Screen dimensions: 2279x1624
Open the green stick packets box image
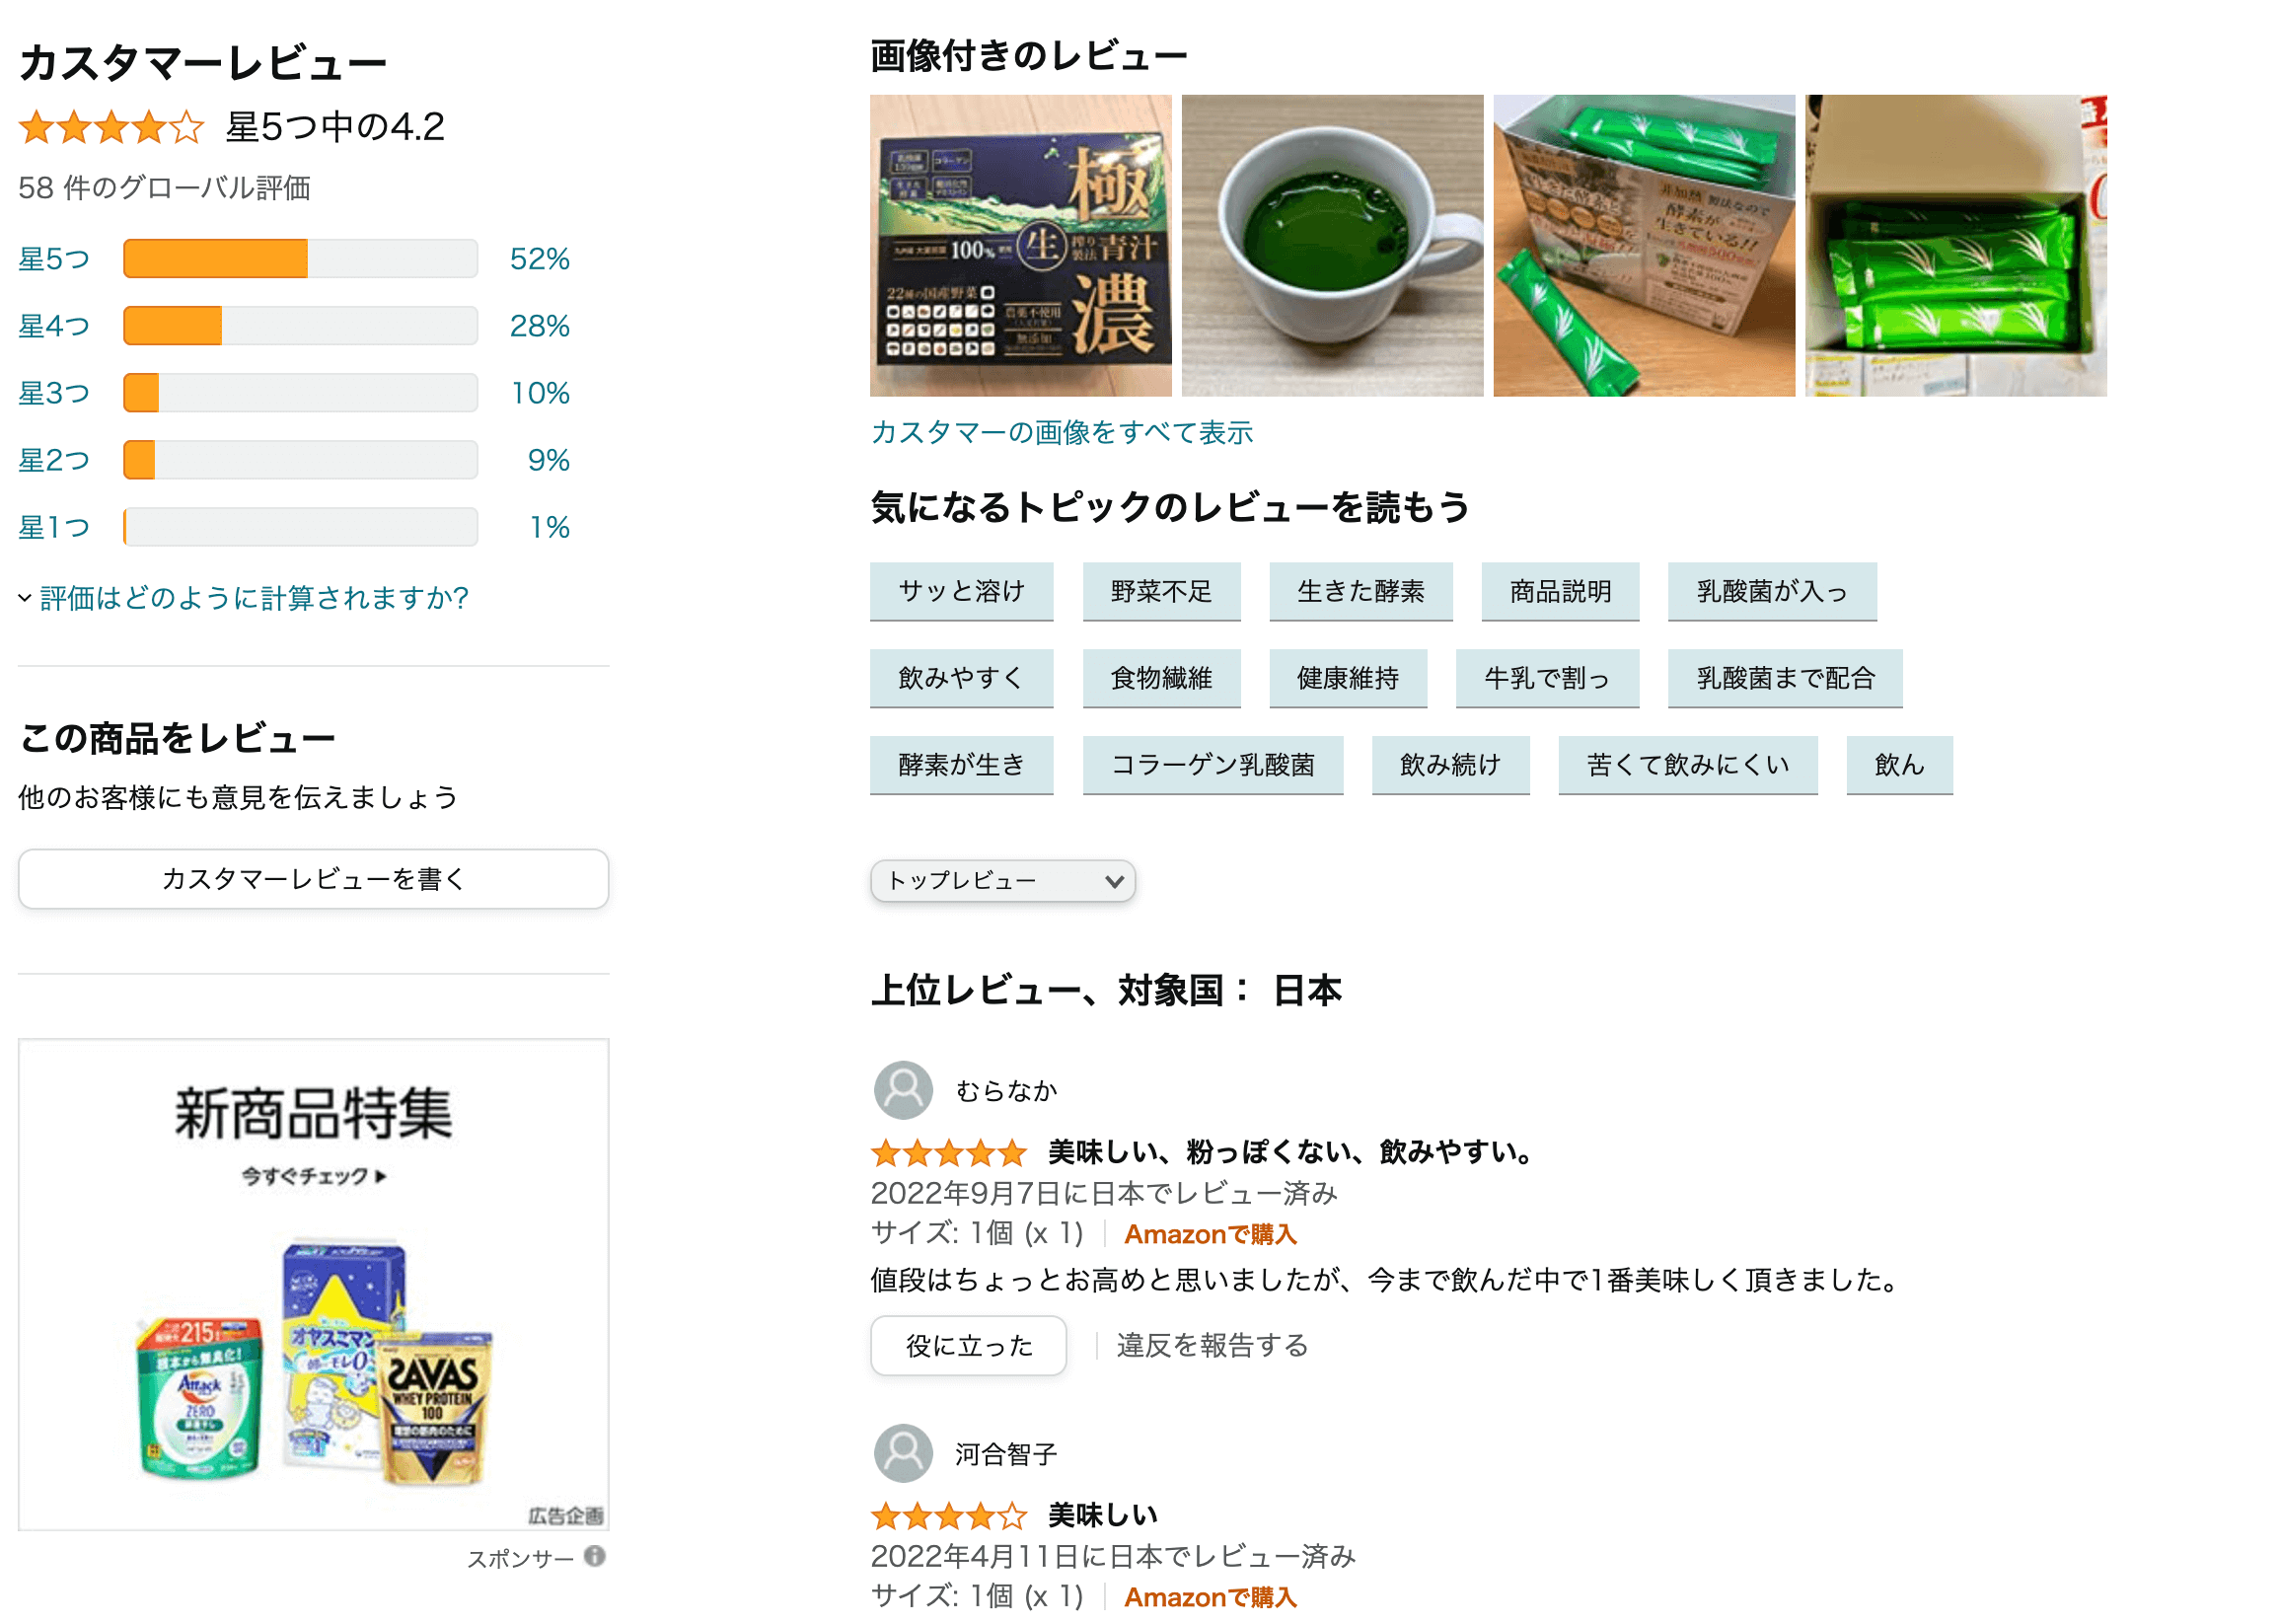(1955, 245)
